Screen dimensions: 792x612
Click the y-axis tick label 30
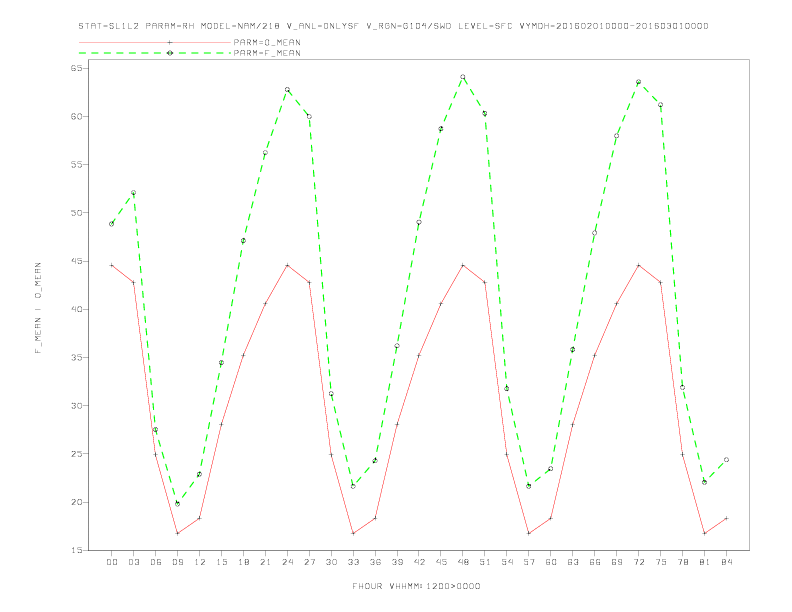point(76,406)
